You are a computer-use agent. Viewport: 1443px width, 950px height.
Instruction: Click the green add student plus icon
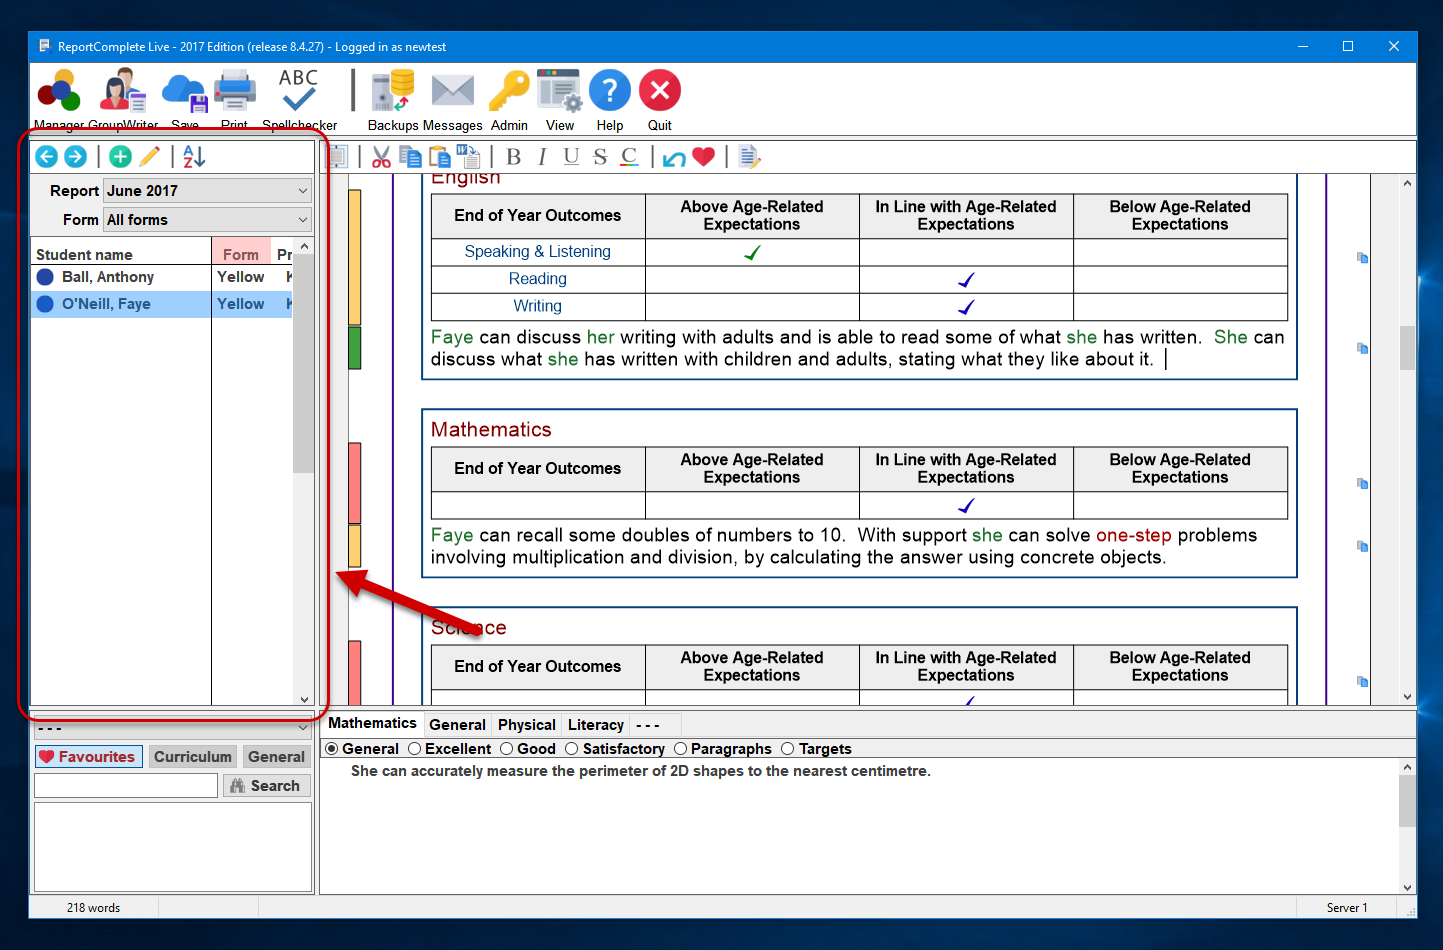120,156
